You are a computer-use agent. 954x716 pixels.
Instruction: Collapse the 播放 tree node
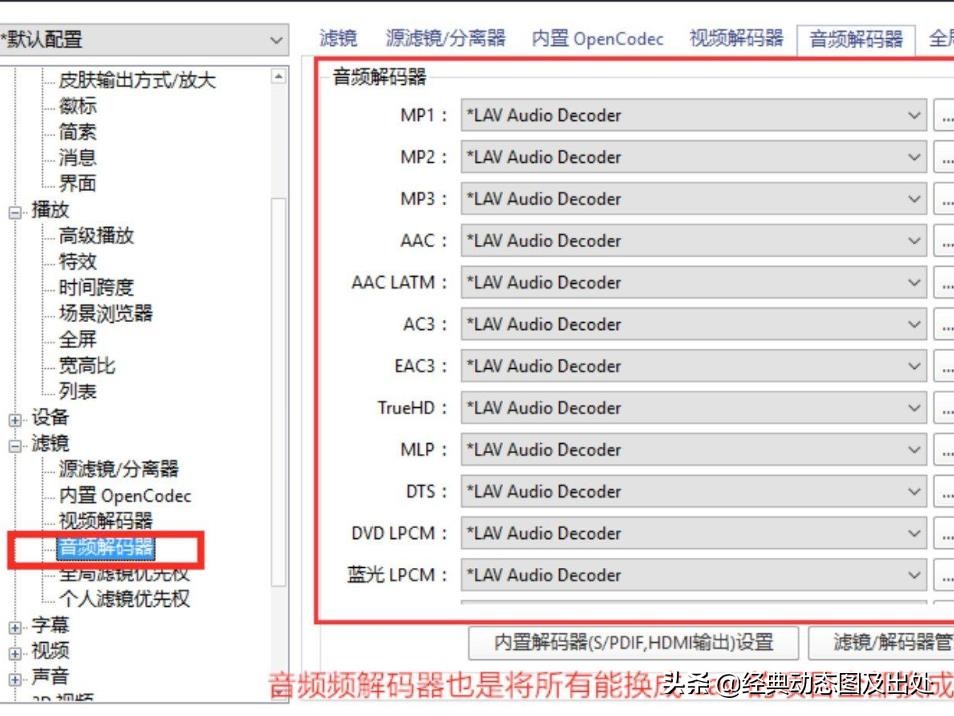click(15, 212)
